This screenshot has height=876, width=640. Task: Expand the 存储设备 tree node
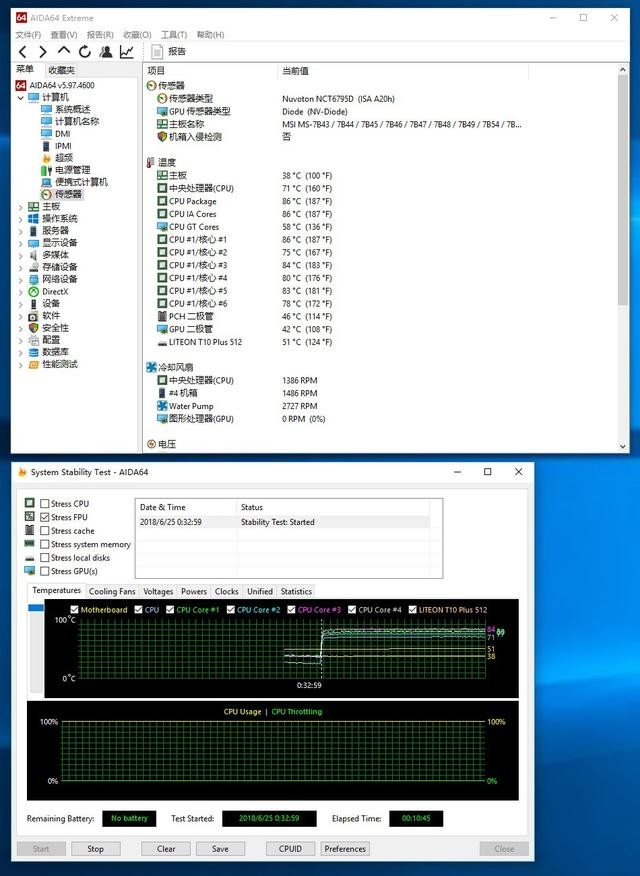click(21, 268)
